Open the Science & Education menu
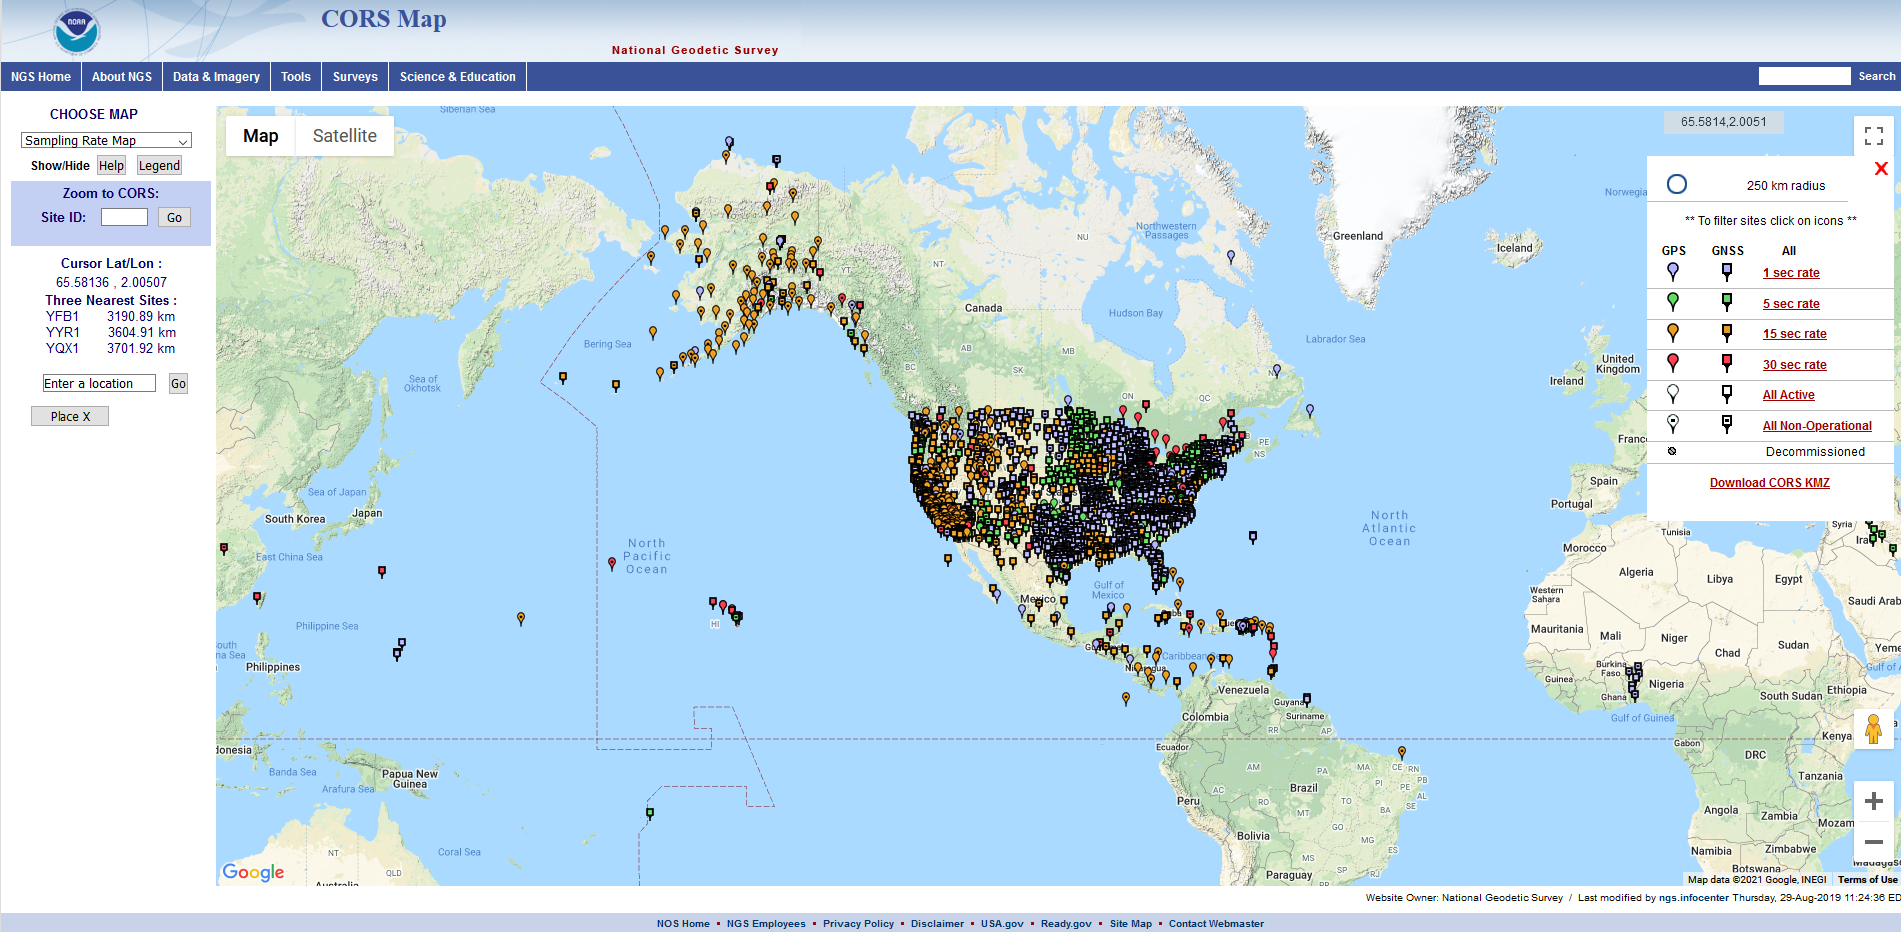Image resolution: width=1901 pixels, height=932 pixels. 457,77
